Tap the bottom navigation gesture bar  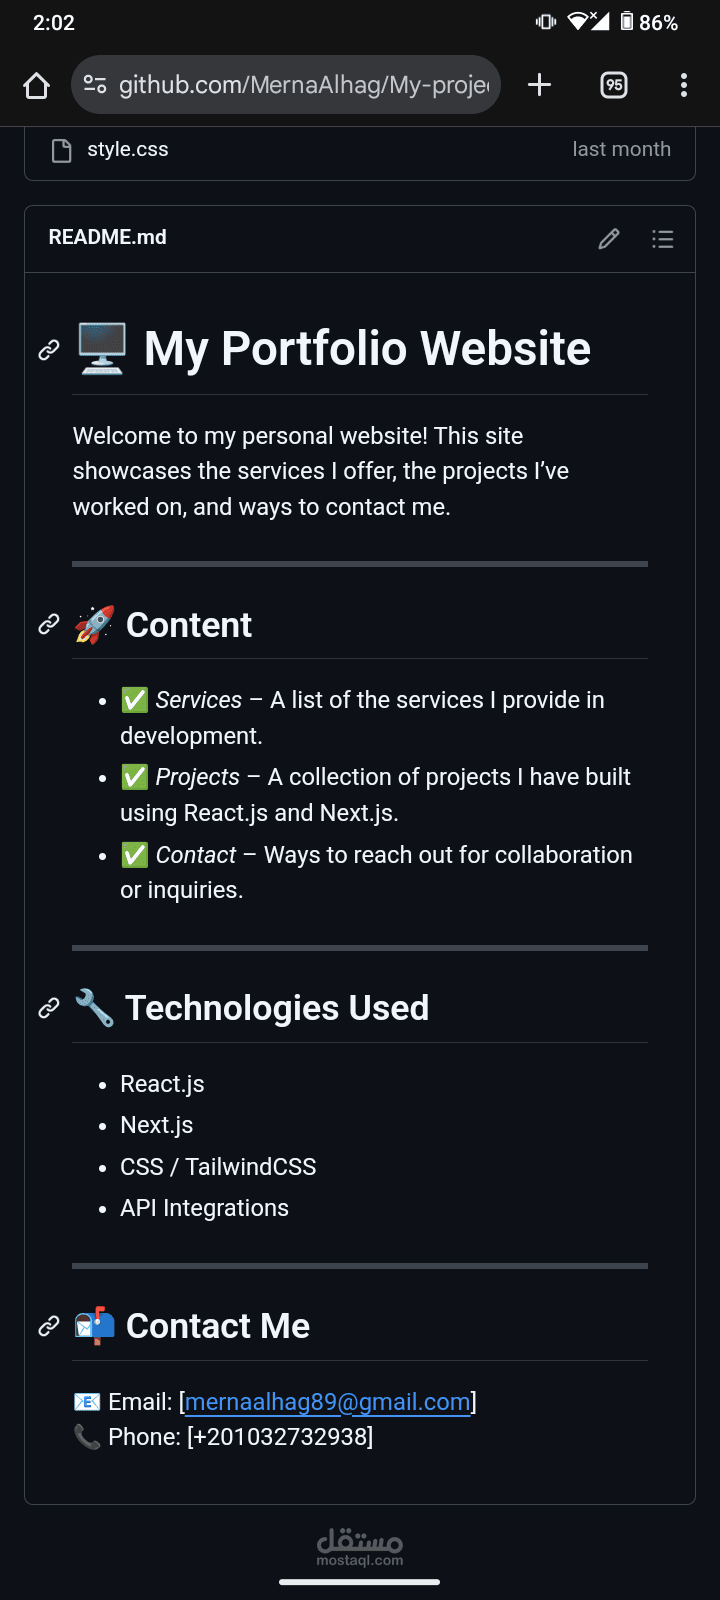[x=360, y=1582]
